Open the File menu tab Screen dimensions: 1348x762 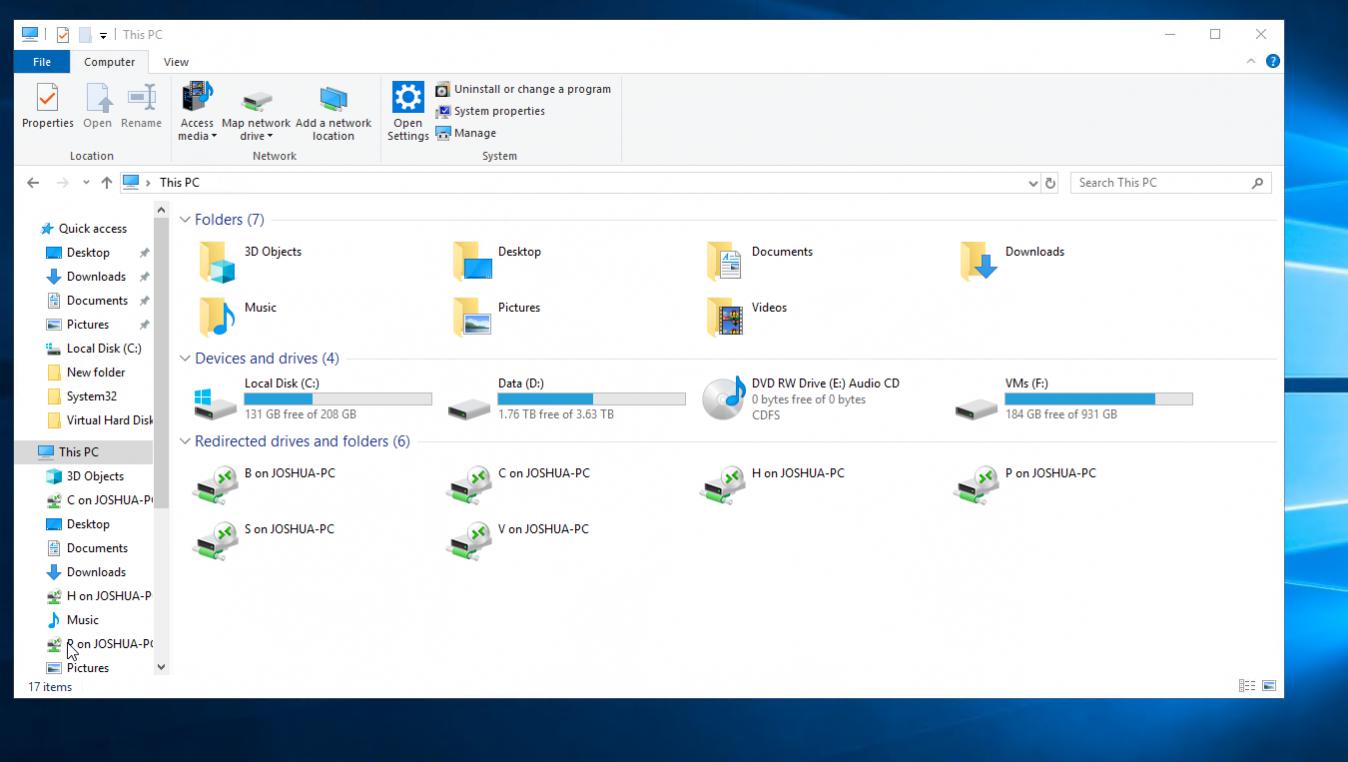pyautogui.click(x=42, y=62)
